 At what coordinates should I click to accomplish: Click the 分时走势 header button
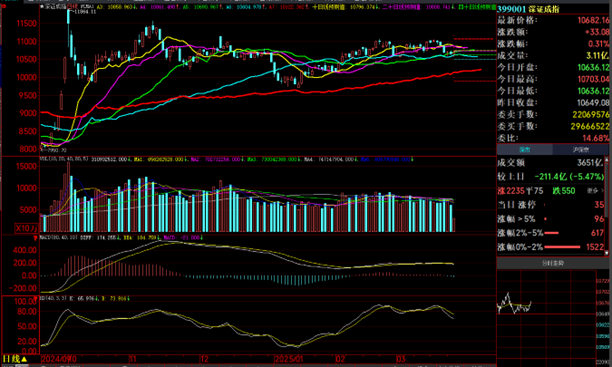pyautogui.click(x=553, y=263)
